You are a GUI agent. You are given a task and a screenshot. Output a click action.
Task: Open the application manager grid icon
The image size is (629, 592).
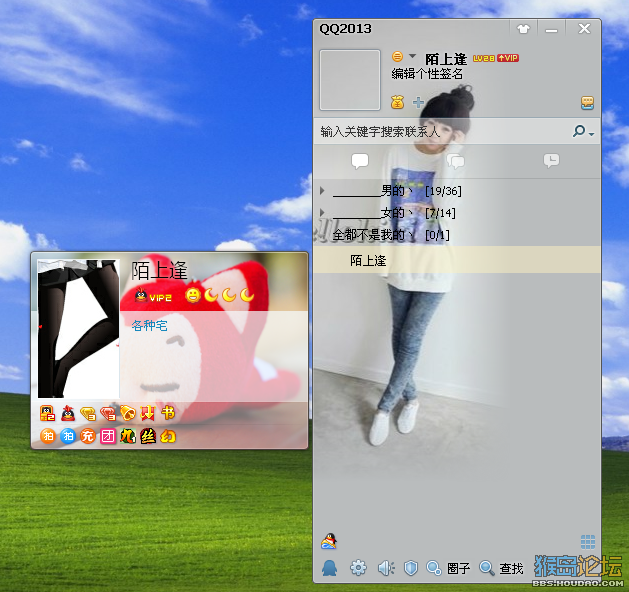point(588,542)
